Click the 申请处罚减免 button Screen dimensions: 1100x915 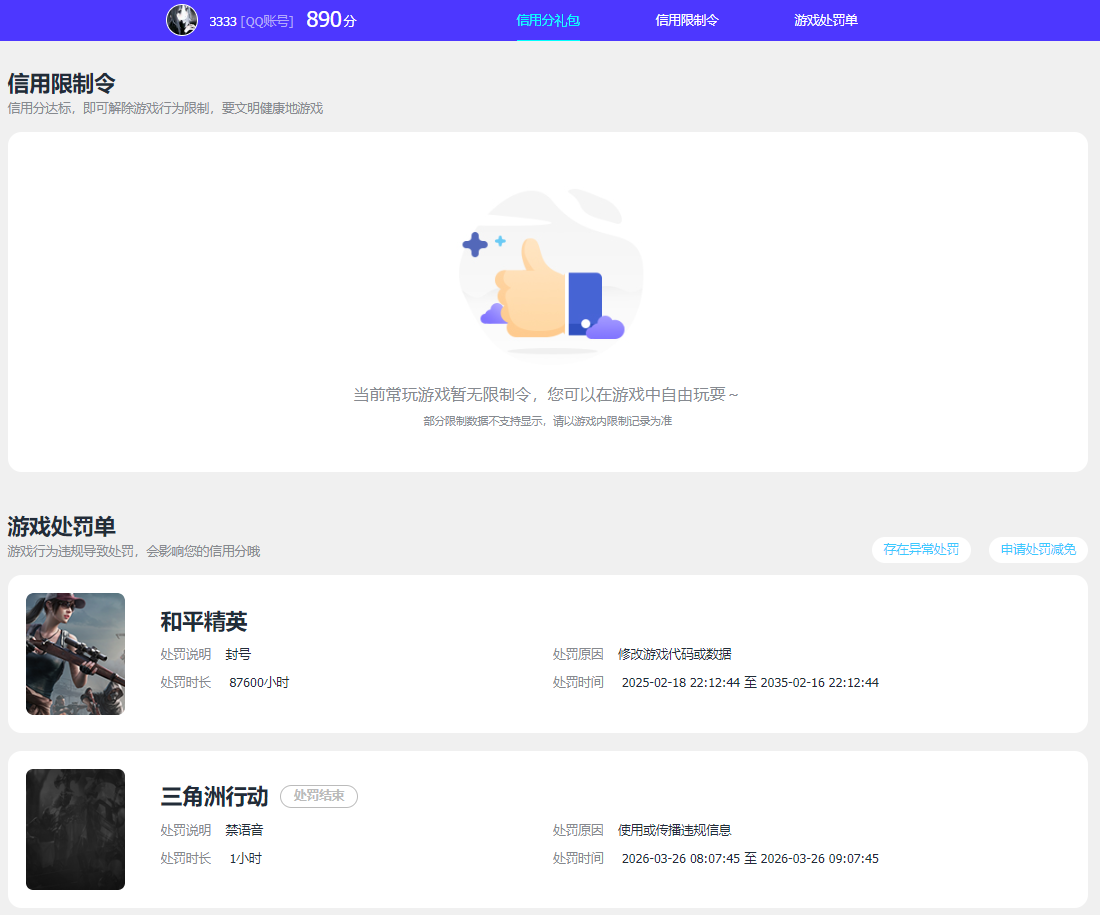point(1038,549)
